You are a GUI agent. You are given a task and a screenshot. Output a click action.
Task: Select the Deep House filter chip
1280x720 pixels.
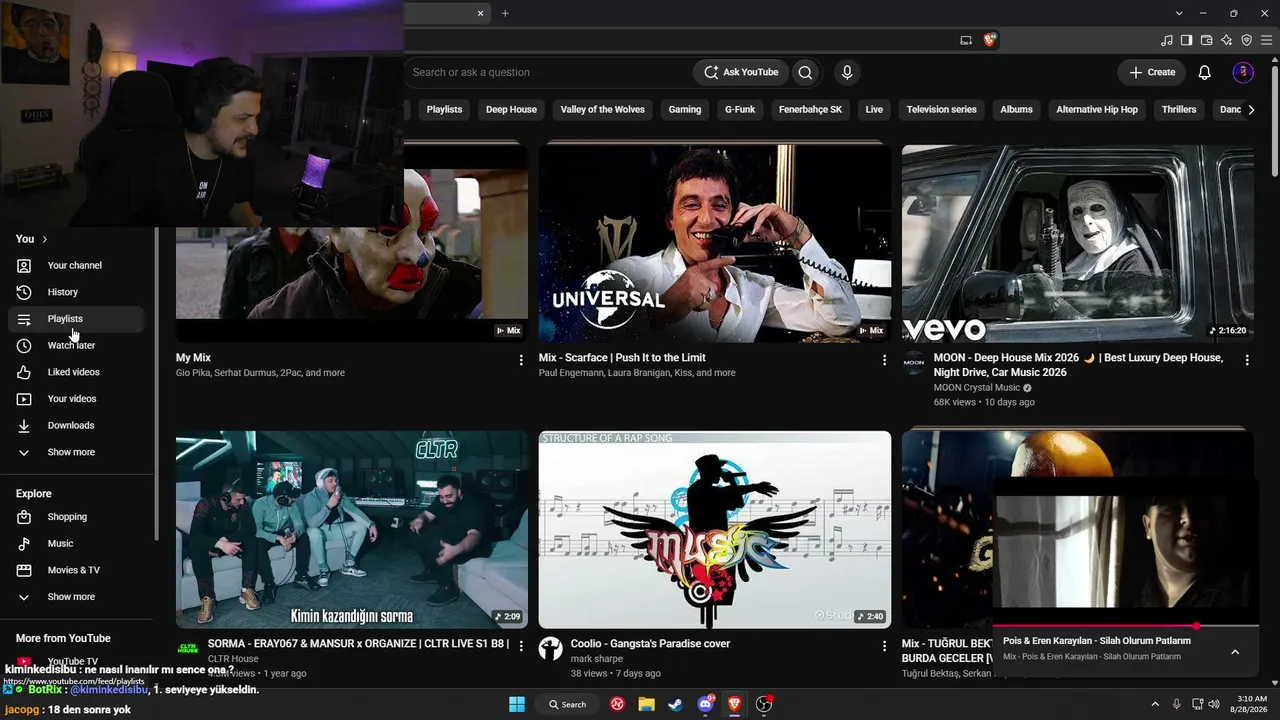(511, 110)
